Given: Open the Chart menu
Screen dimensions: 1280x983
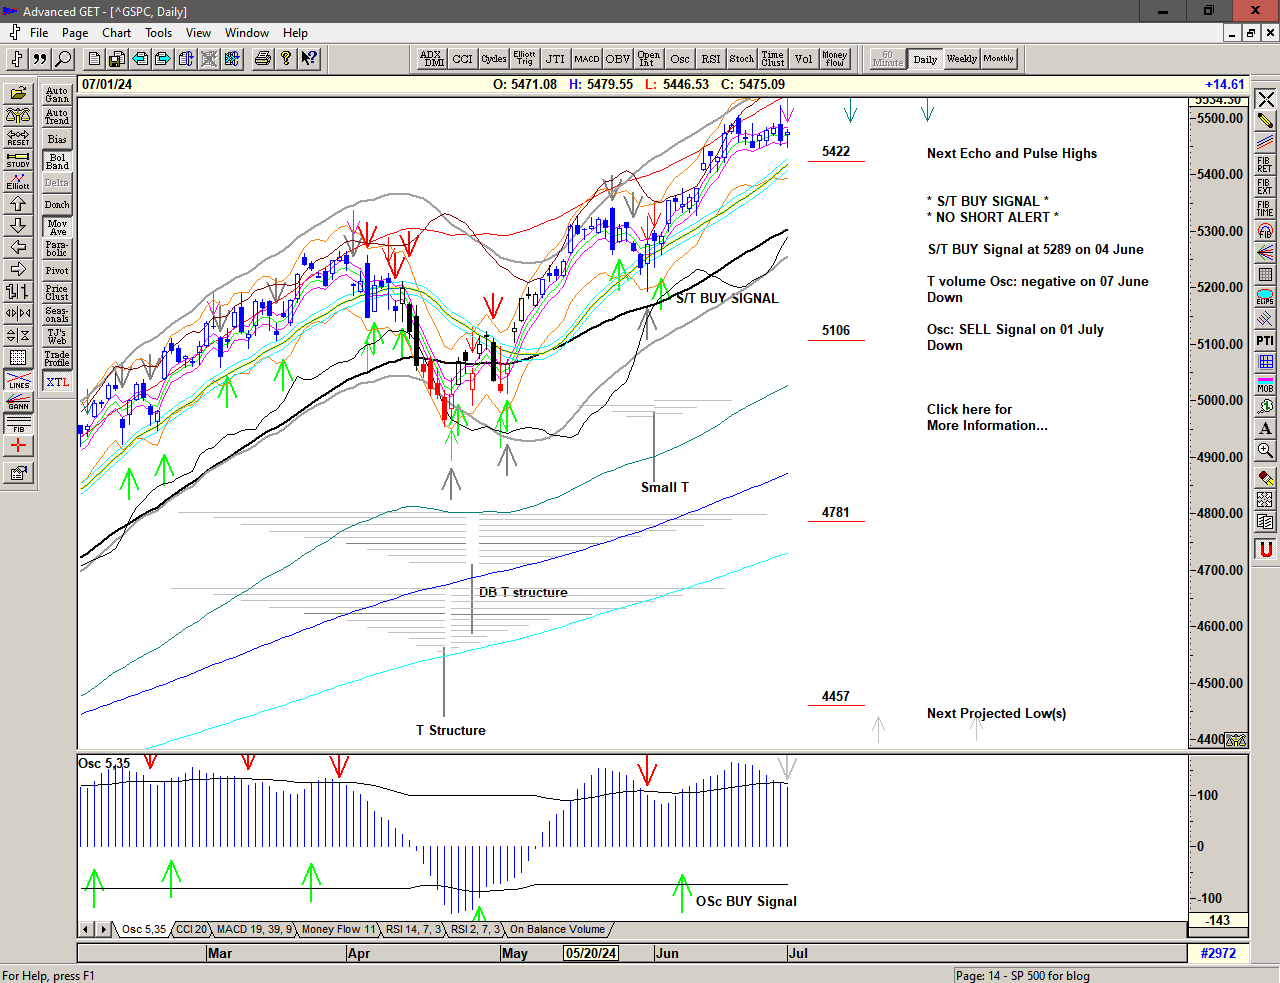Looking at the screenshot, I should pyautogui.click(x=116, y=33).
